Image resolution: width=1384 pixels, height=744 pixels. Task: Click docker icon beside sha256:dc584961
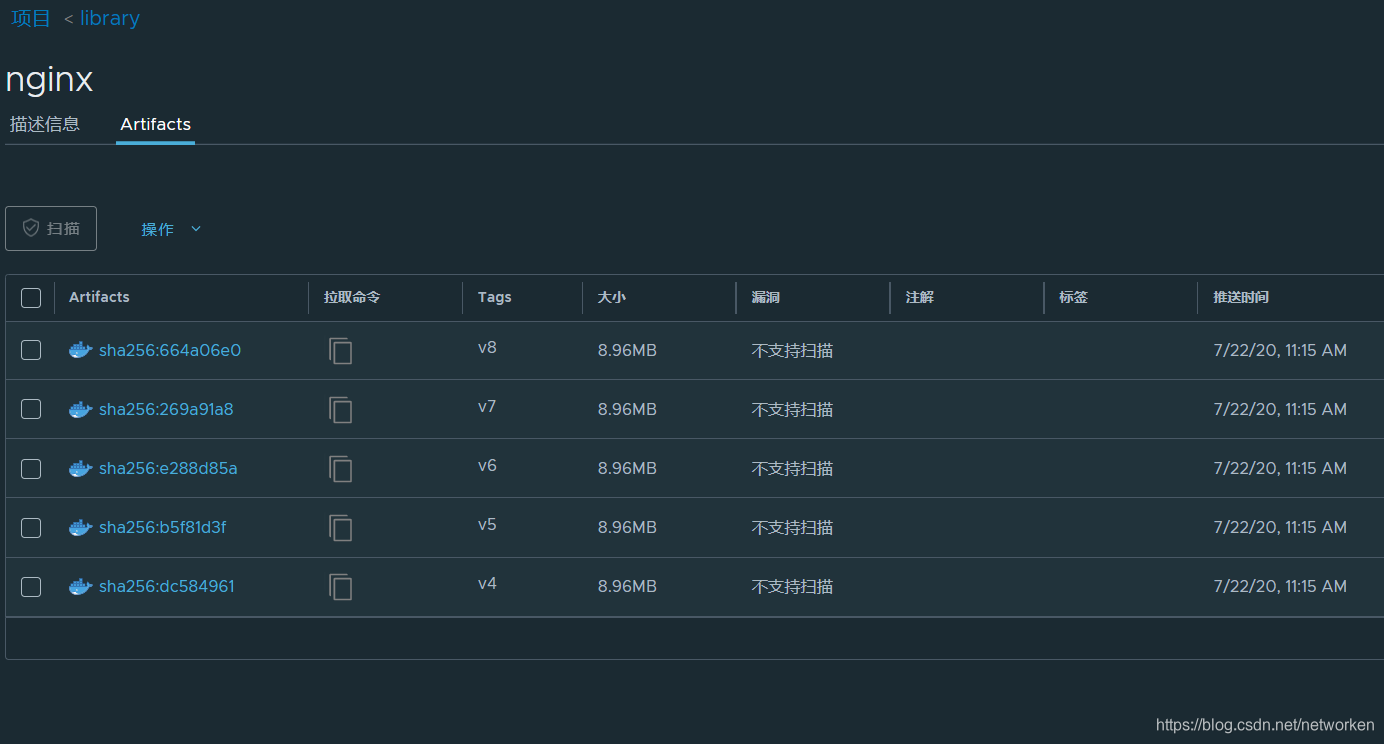[81, 586]
